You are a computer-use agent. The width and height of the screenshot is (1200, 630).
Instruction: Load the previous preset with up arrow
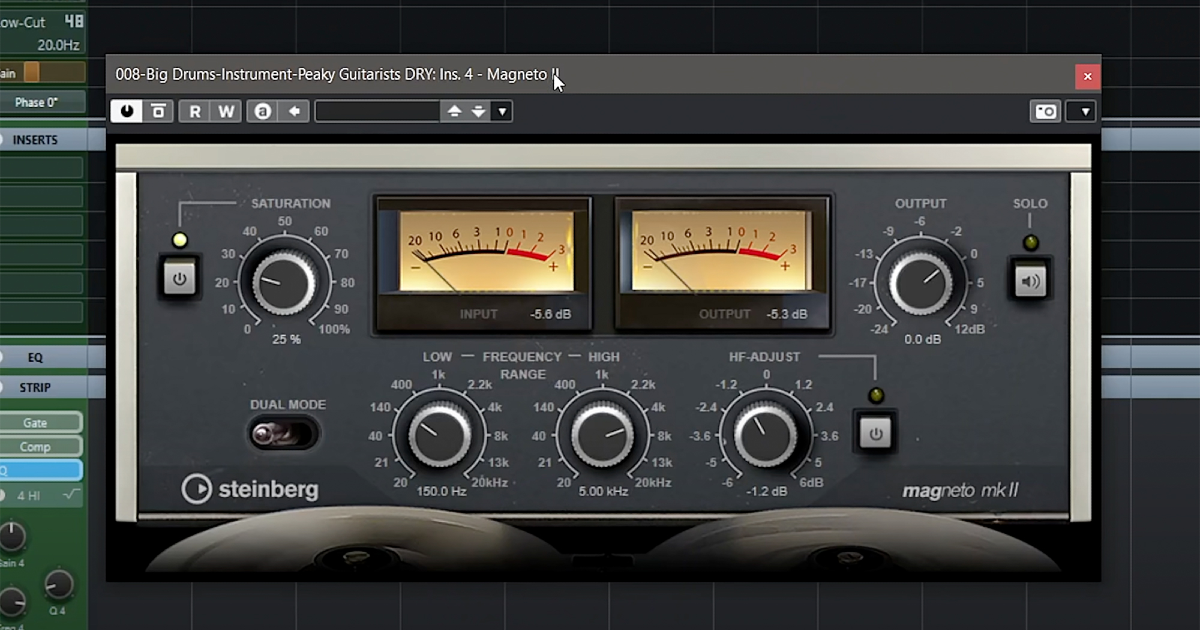coord(454,111)
